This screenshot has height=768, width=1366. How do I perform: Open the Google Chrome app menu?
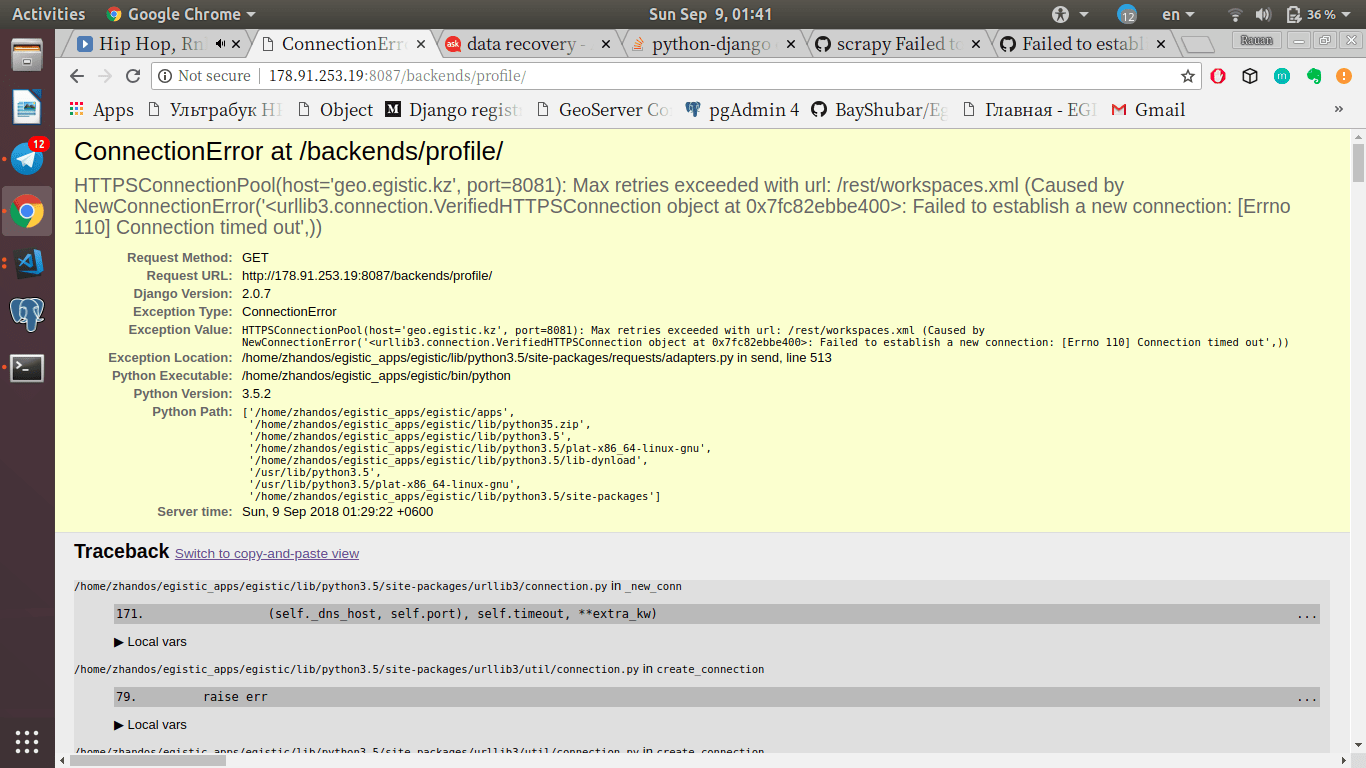tap(180, 14)
